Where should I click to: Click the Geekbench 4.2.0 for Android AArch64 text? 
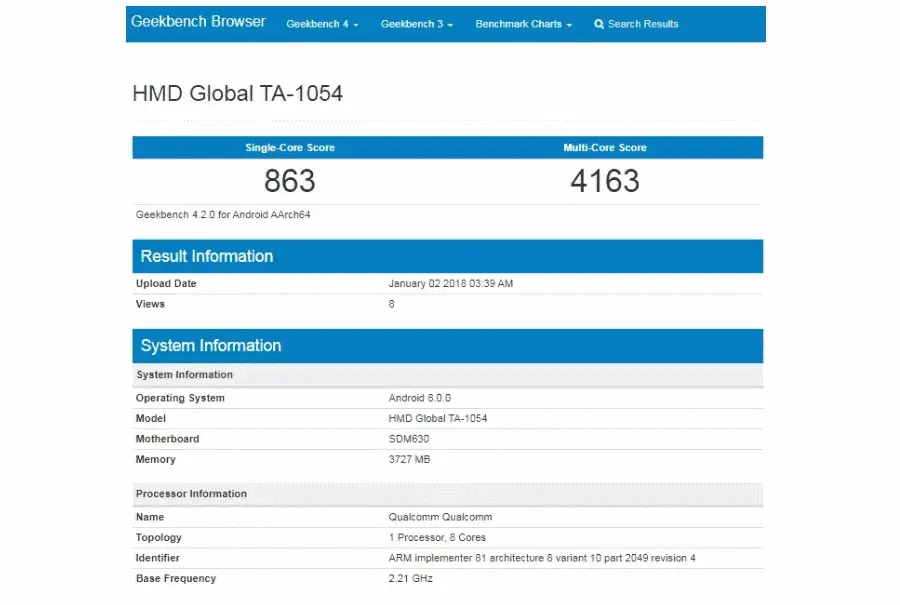pos(223,215)
